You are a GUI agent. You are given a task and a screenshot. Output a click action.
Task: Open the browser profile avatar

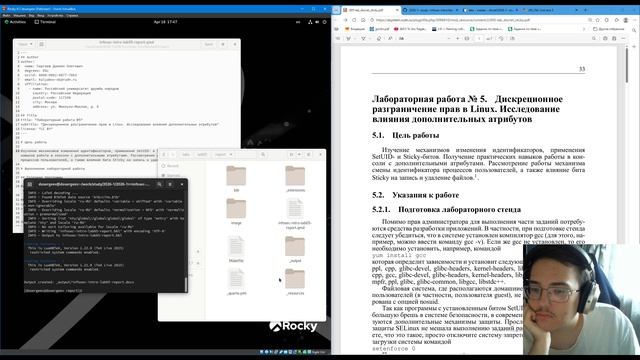click(x=625, y=20)
